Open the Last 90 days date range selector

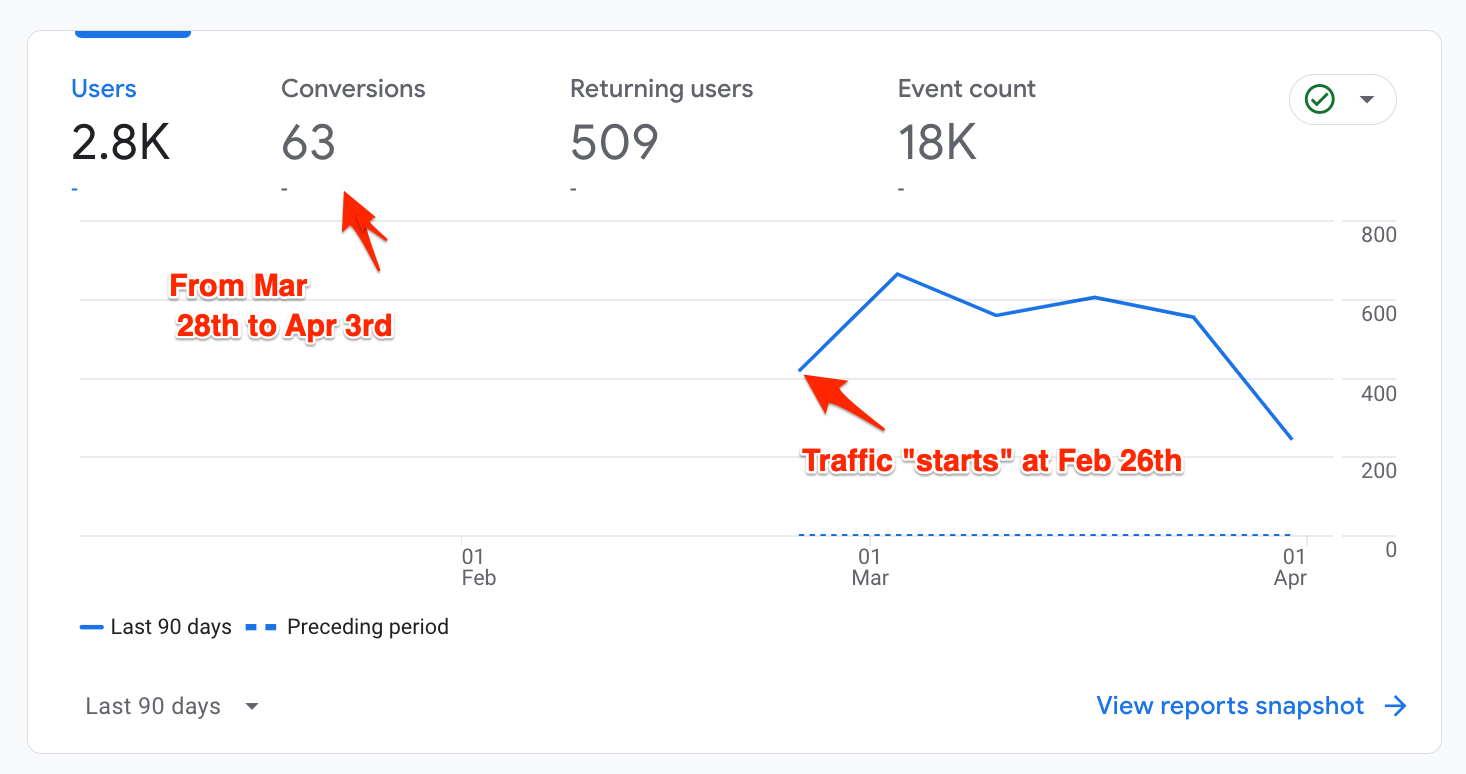[x=153, y=706]
